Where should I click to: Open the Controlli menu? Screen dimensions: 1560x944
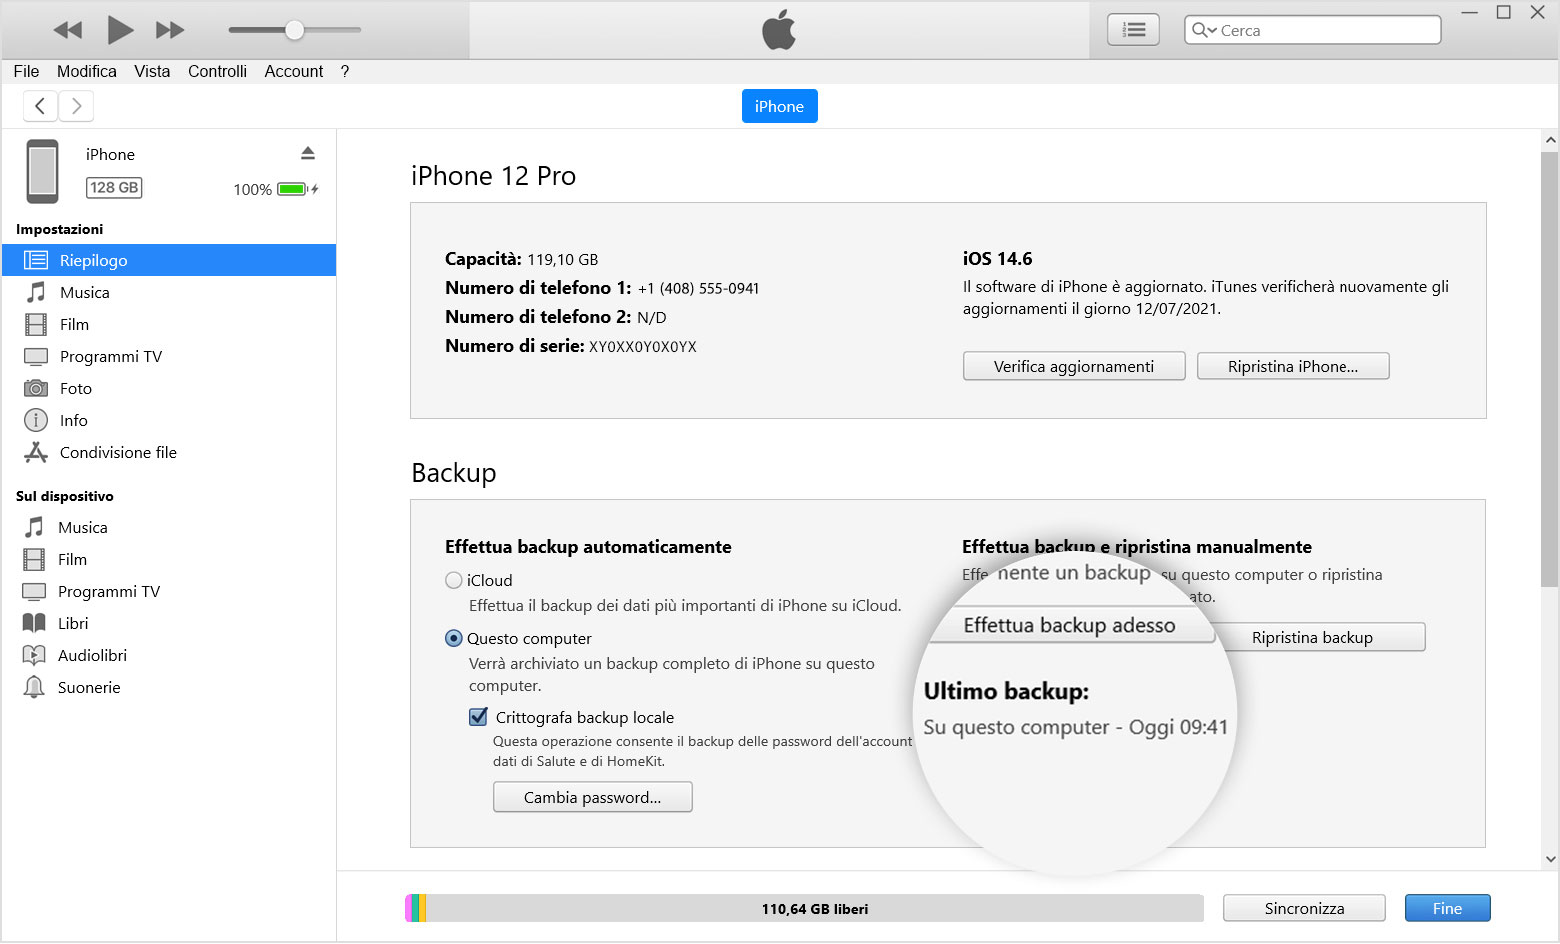217,71
